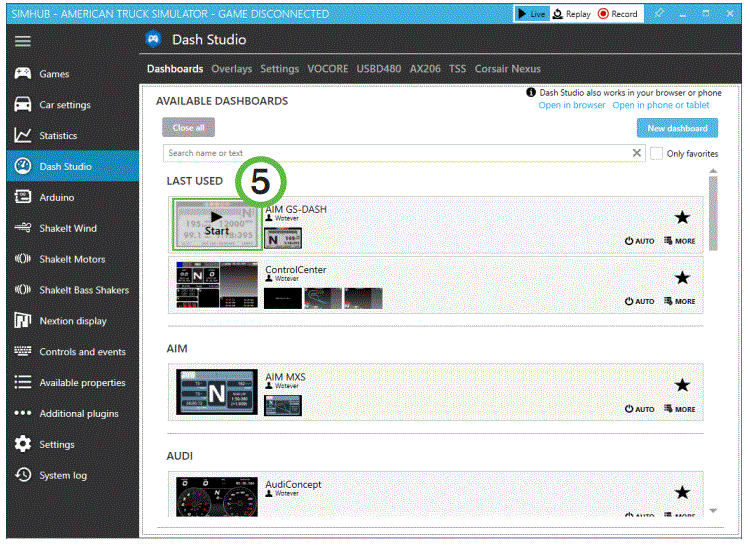Open the USBD480 tab
This screenshot has height=546, width=750.
[378, 69]
